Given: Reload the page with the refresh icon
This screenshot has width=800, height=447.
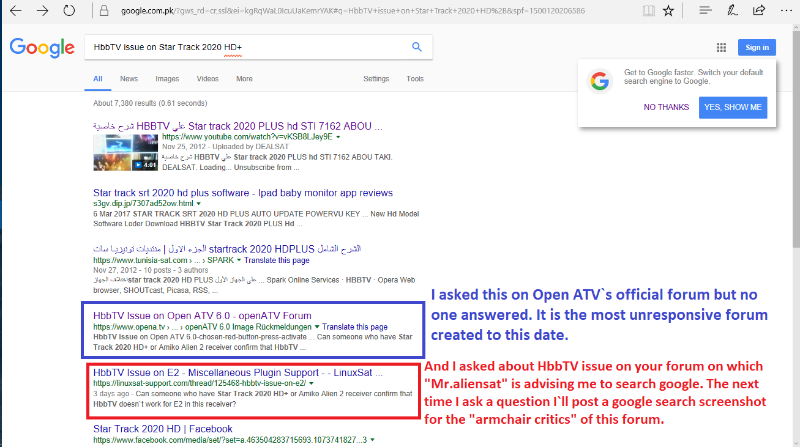Looking at the screenshot, I should tap(69, 10).
